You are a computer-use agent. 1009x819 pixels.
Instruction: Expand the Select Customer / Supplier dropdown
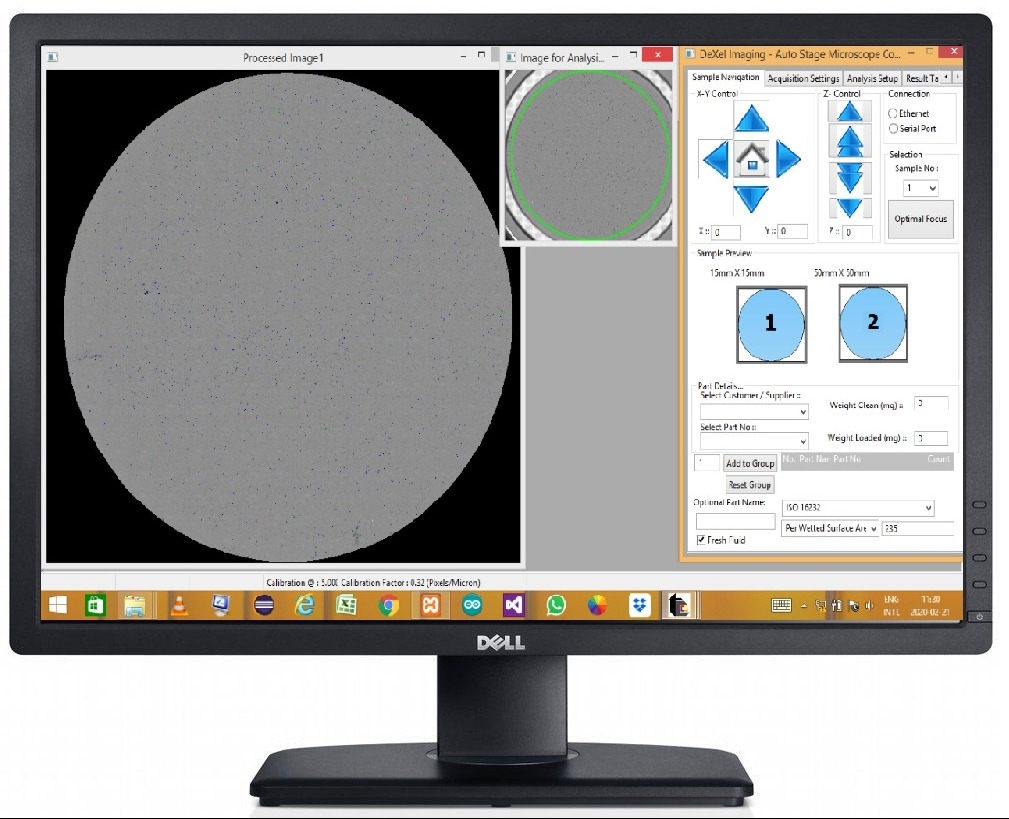(754, 412)
